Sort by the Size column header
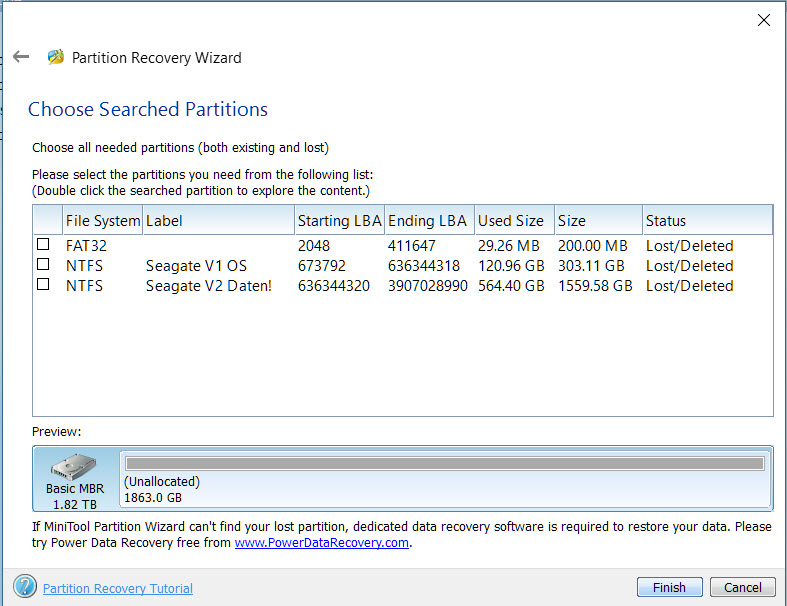787x606 pixels. pyautogui.click(x=598, y=220)
